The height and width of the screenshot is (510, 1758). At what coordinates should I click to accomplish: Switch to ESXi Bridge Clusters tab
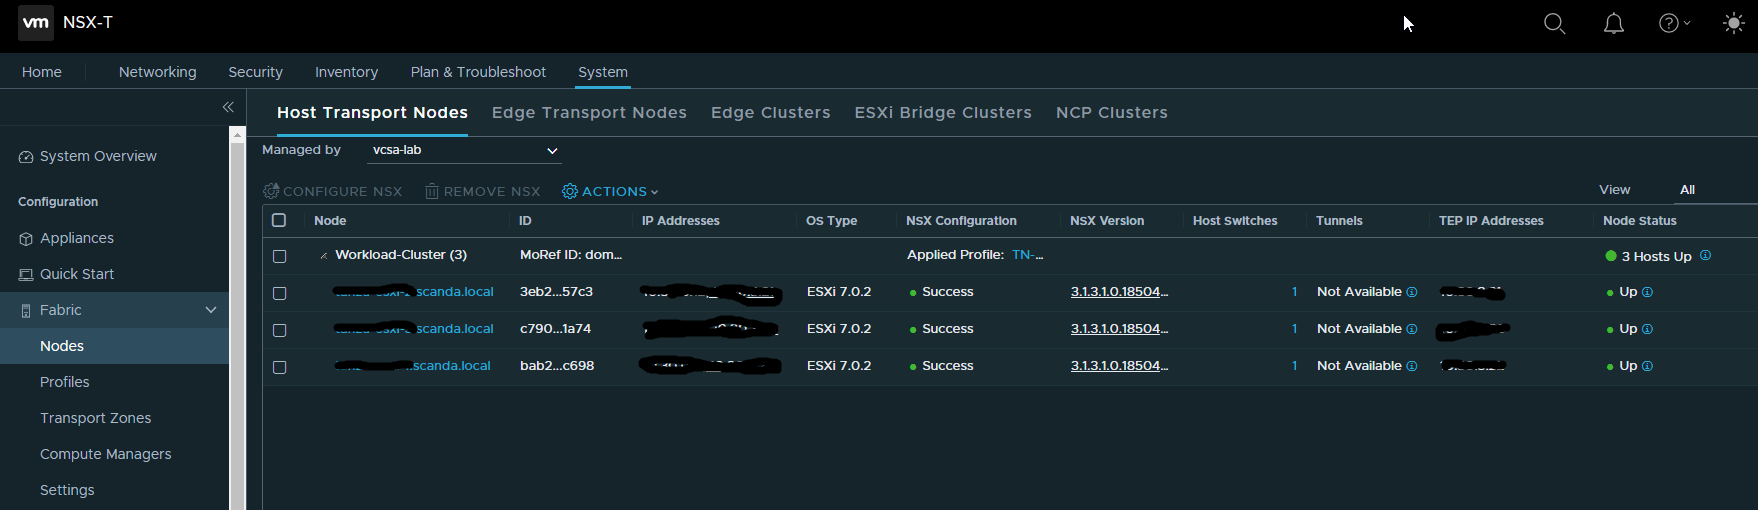pyautogui.click(x=943, y=112)
